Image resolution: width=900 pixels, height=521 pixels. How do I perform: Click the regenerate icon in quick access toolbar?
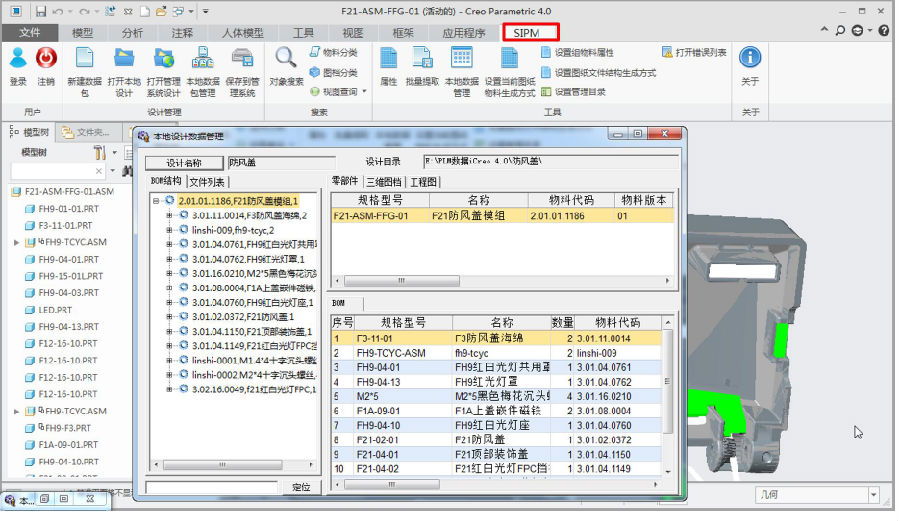[110, 11]
